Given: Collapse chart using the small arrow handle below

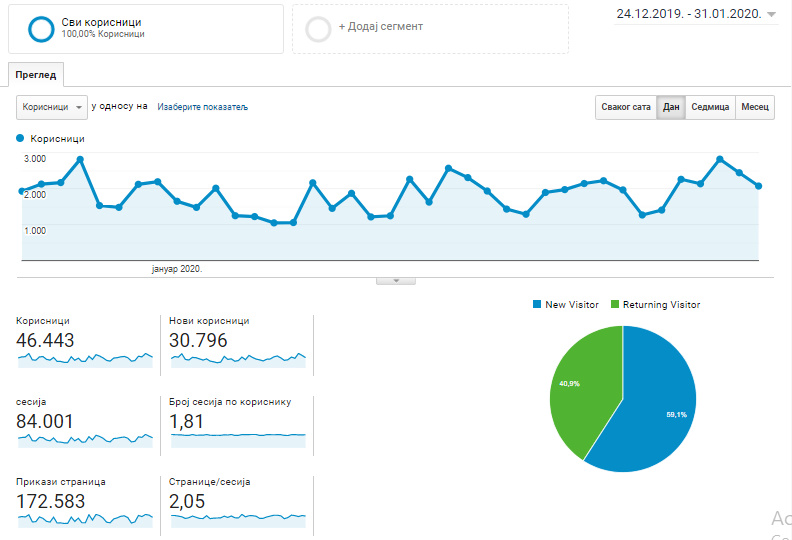Looking at the screenshot, I should point(396,281).
